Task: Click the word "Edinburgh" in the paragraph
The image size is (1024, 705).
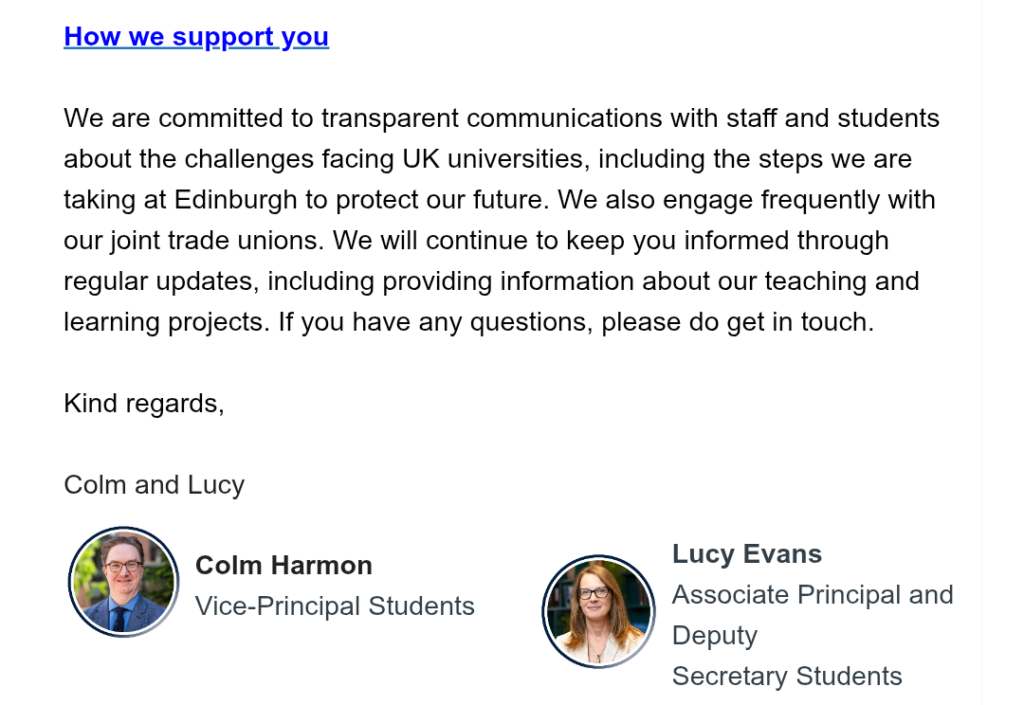Action: click(236, 199)
